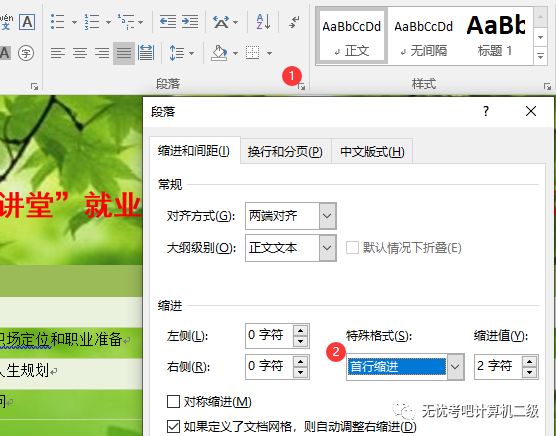The height and width of the screenshot is (436, 556).
Task: Apply the 正文 style
Action: click(x=351, y=36)
